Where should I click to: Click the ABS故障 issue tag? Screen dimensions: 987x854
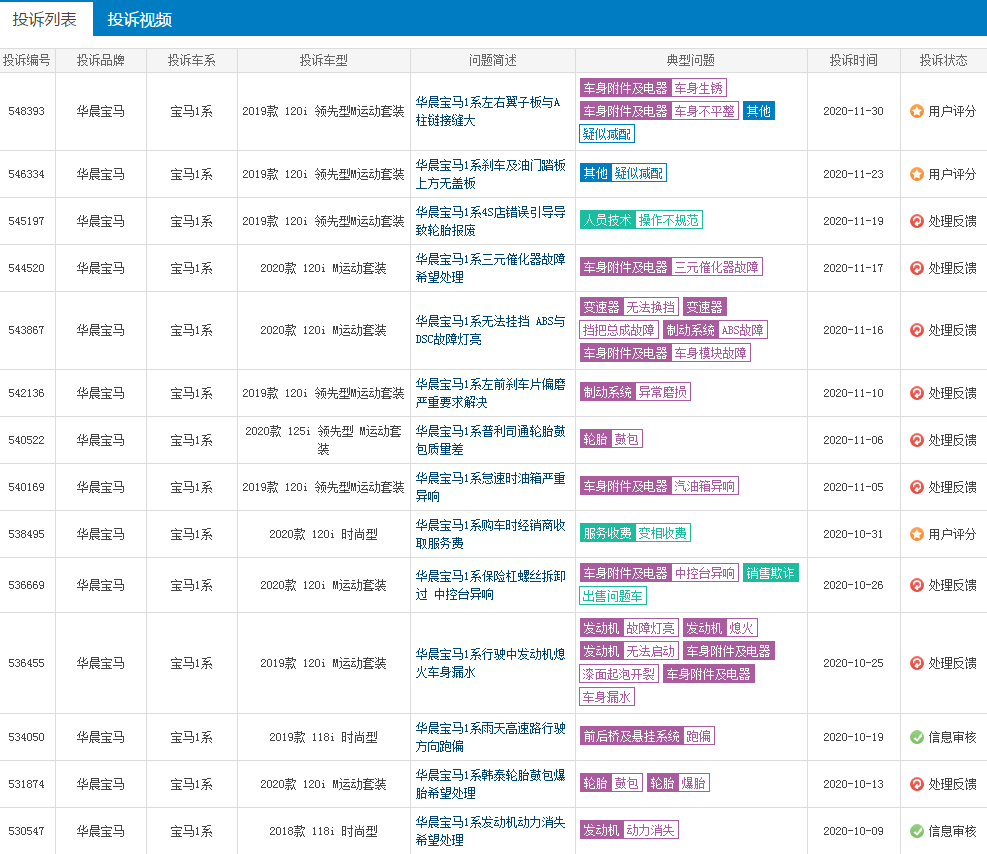tap(743, 330)
